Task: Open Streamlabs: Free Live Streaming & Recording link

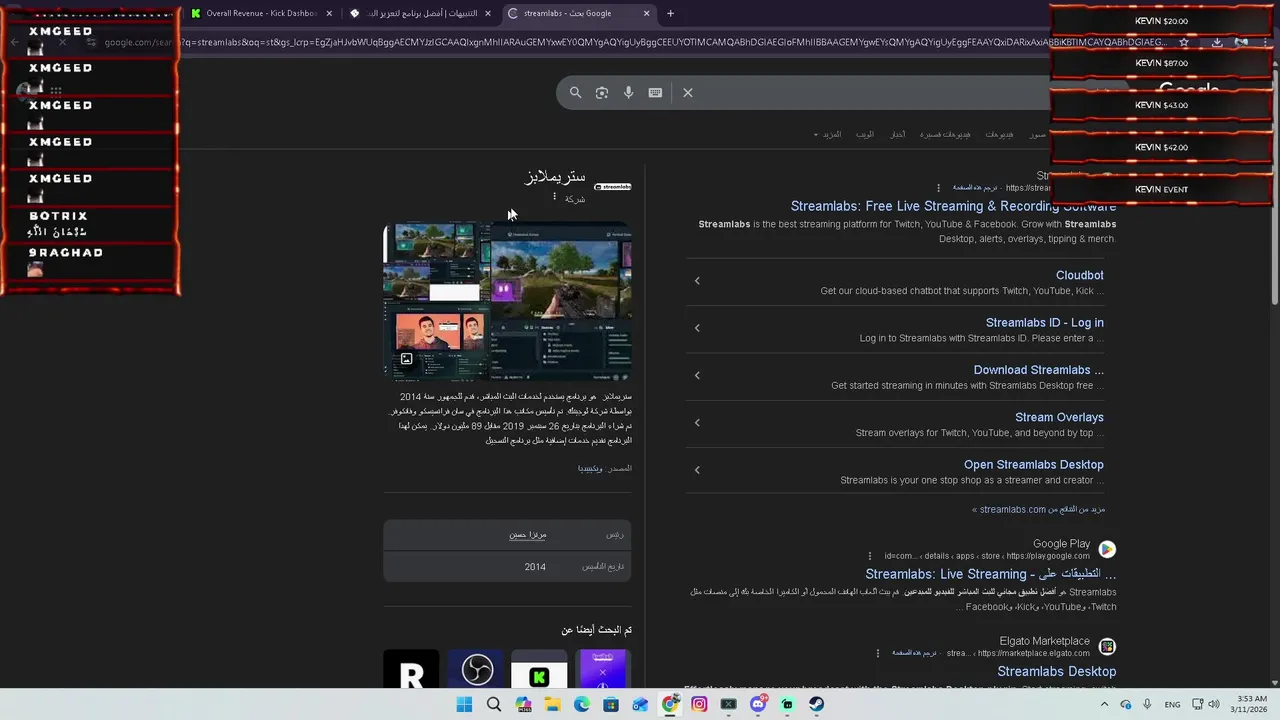Action: 953,206
